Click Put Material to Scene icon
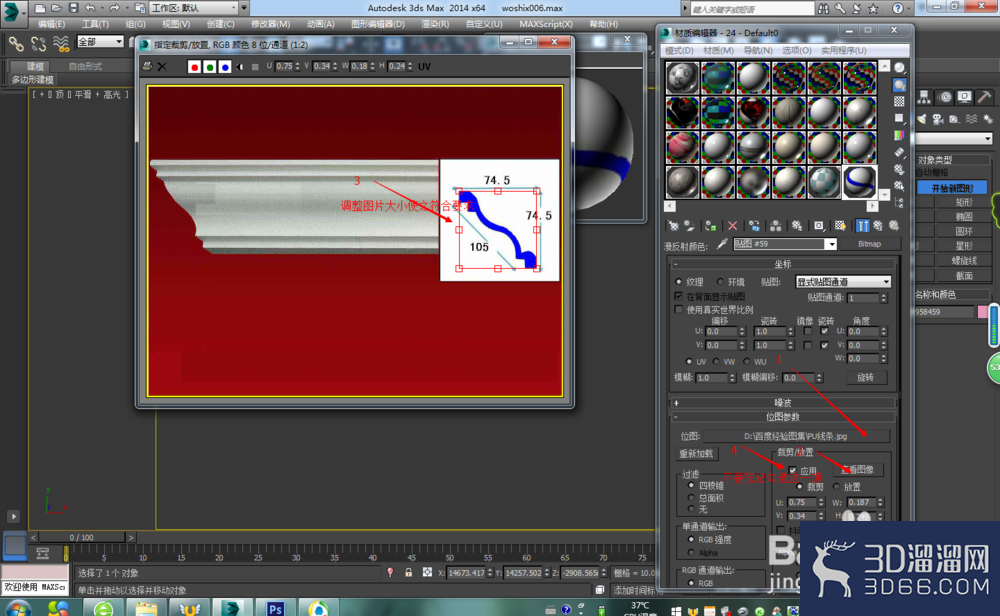The width and height of the screenshot is (1000, 616). pyautogui.click(x=689, y=226)
